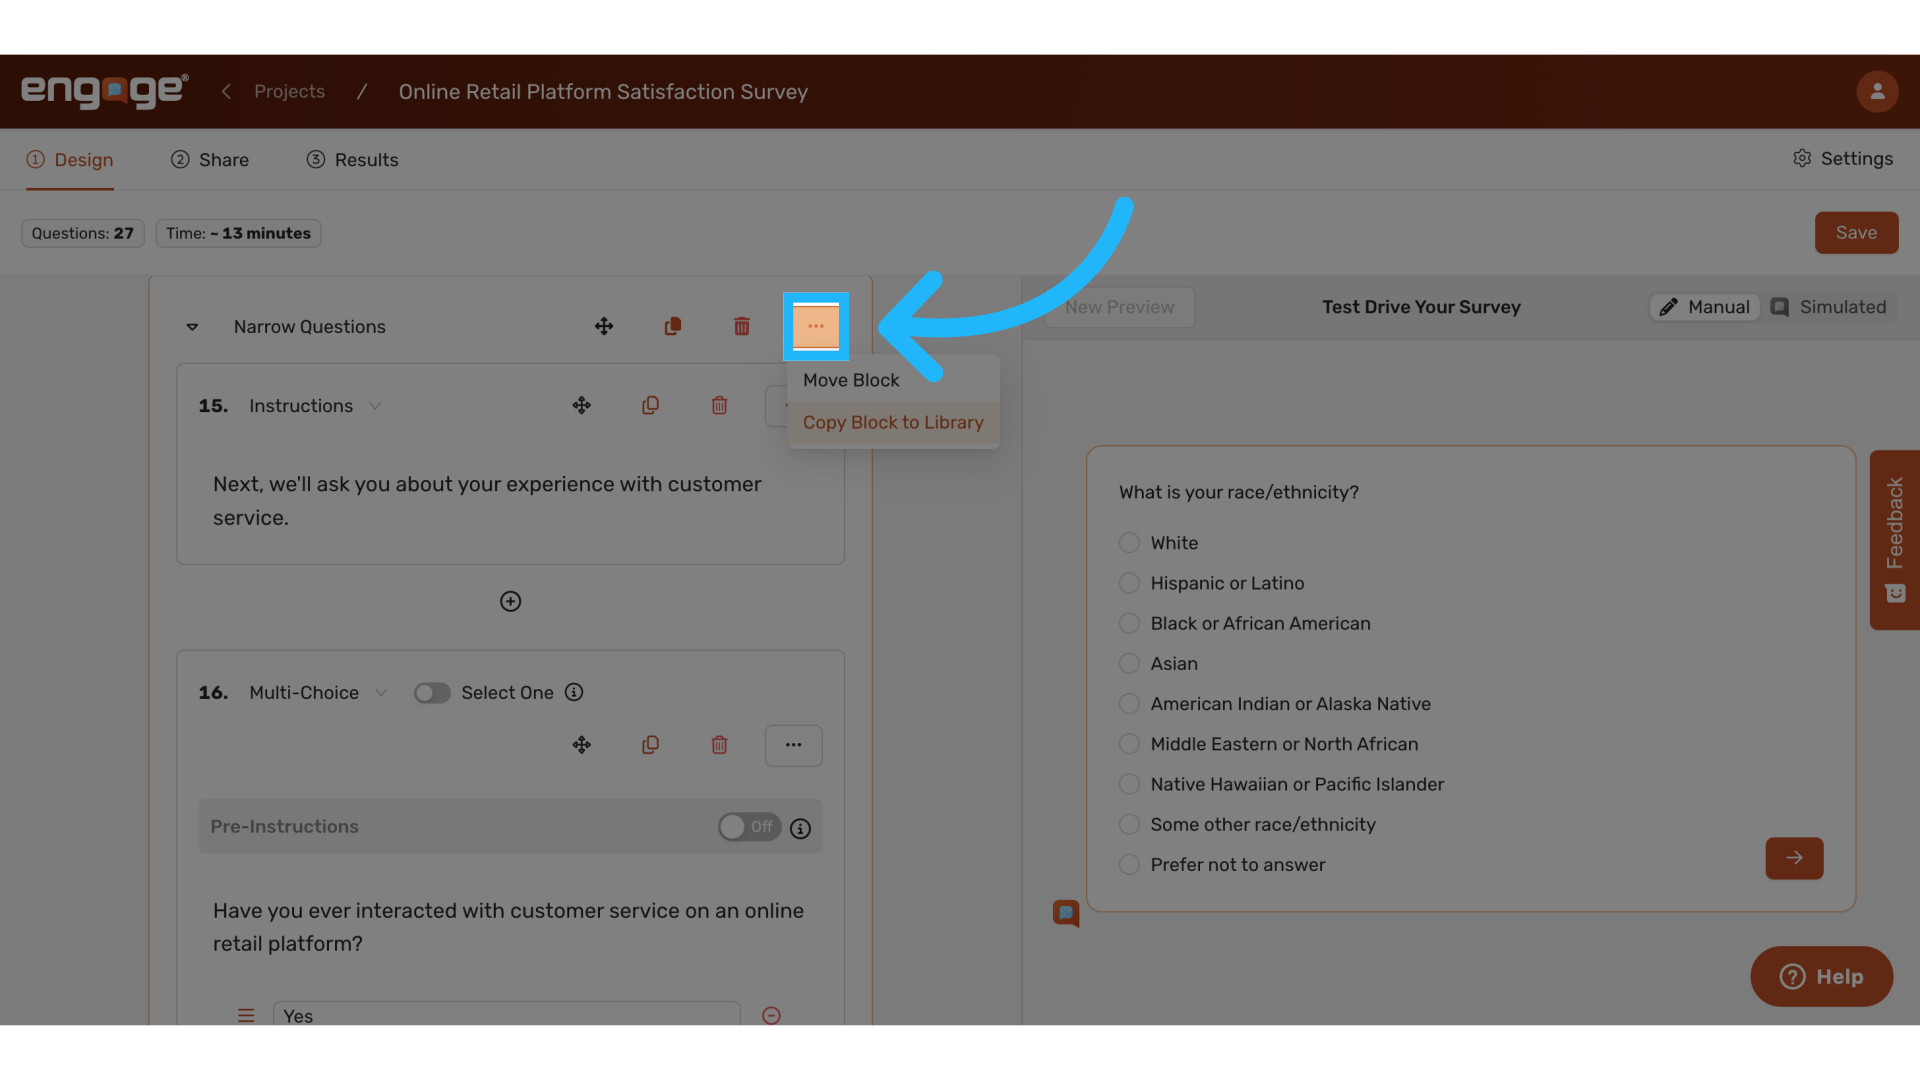1920x1080 pixels.
Task: Click the move icon for Narrow Questions block
Action: point(604,326)
